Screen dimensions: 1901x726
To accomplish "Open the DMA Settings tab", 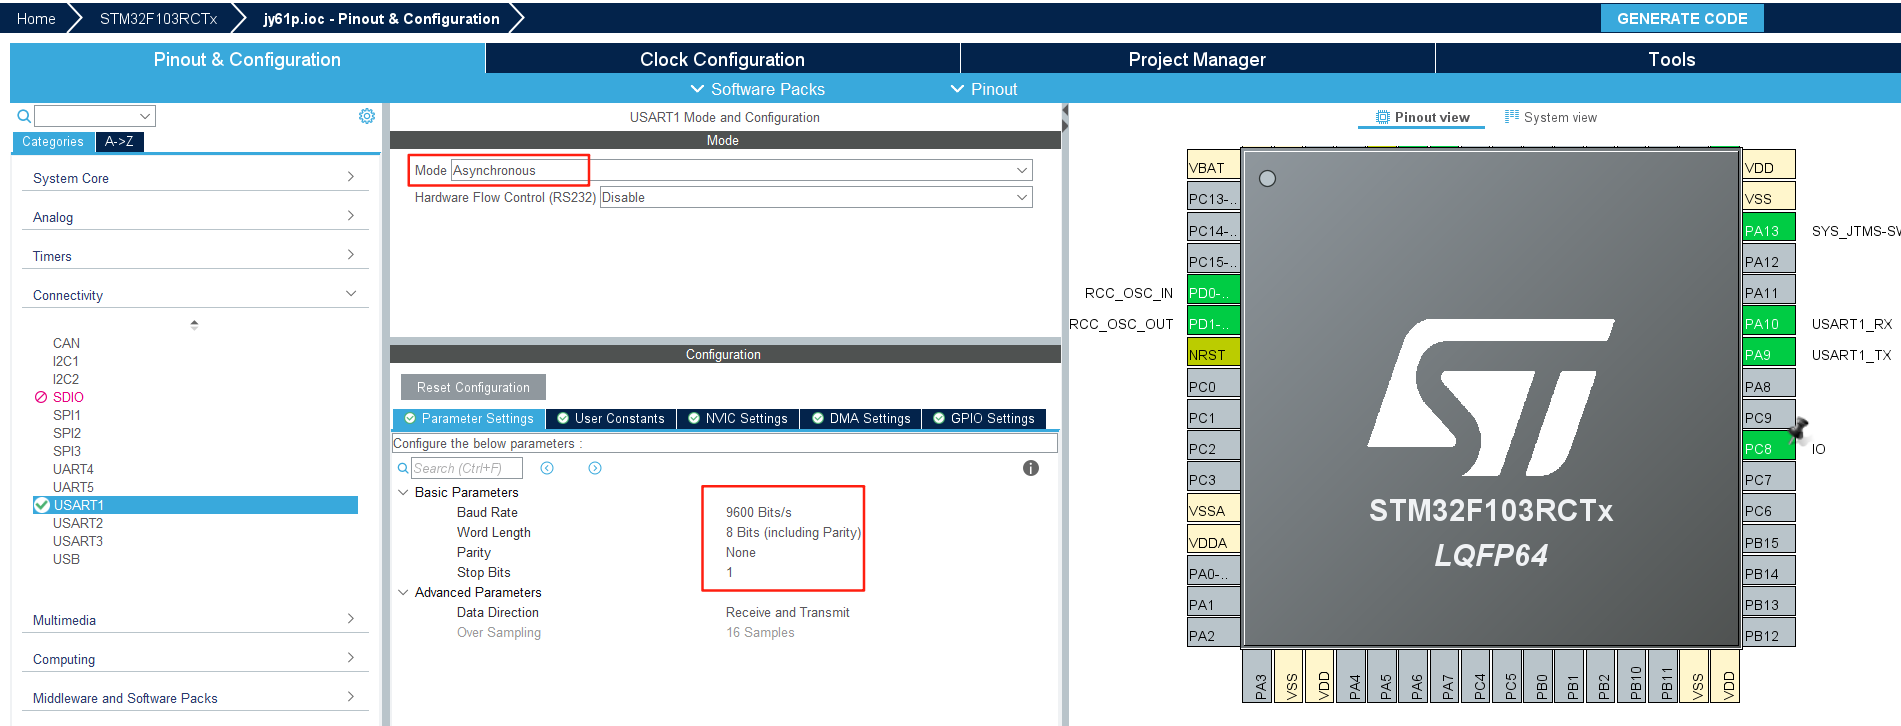I will coord(861,418).
